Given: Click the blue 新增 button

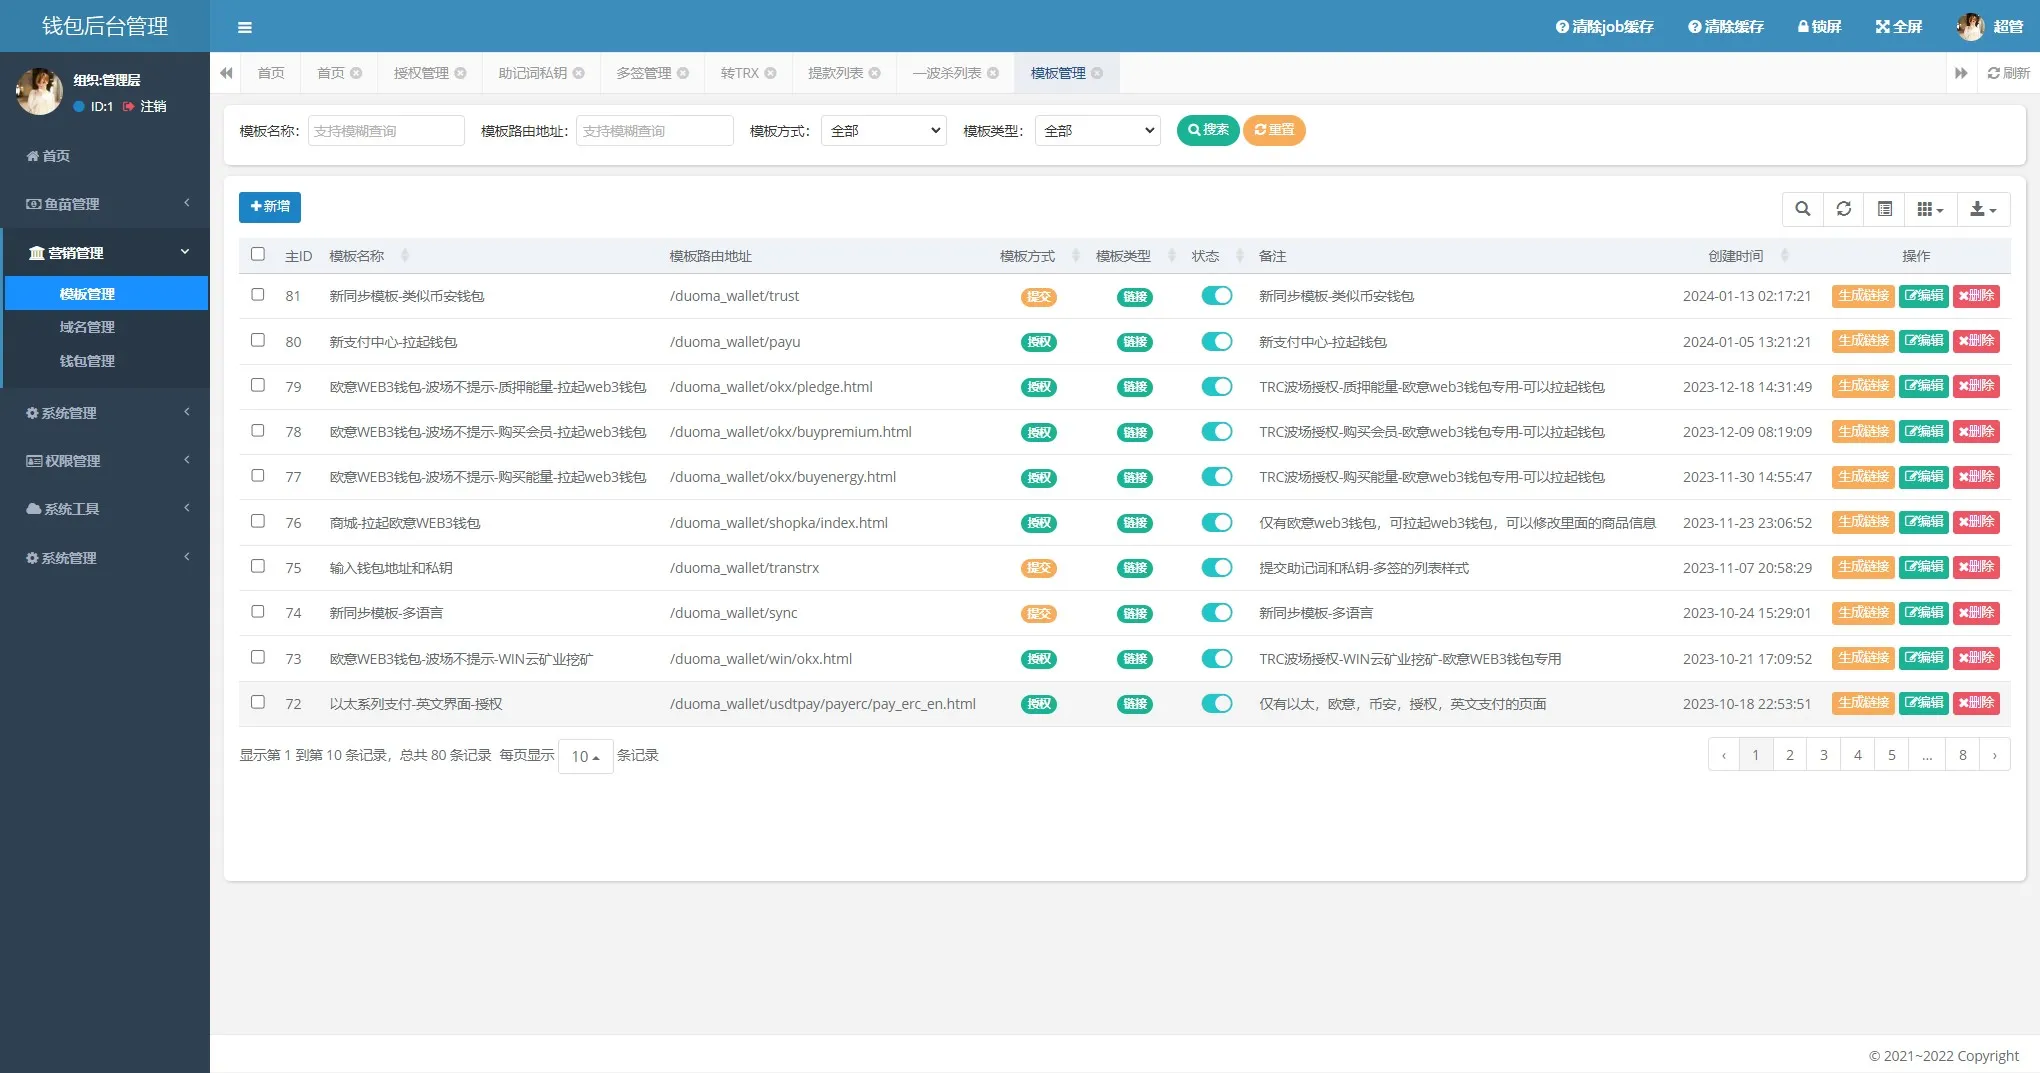Looking at the screenshot, I should pos(270,207).
